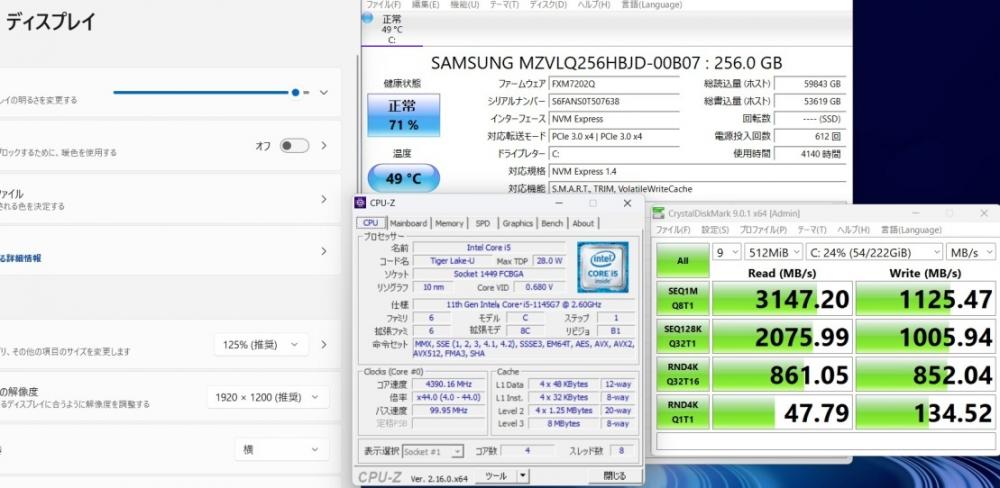The height and width of the screenshot is (488, 1000).
Task: Click the empty comment field in CrystalDiskMark
Action: click(826, 441)
